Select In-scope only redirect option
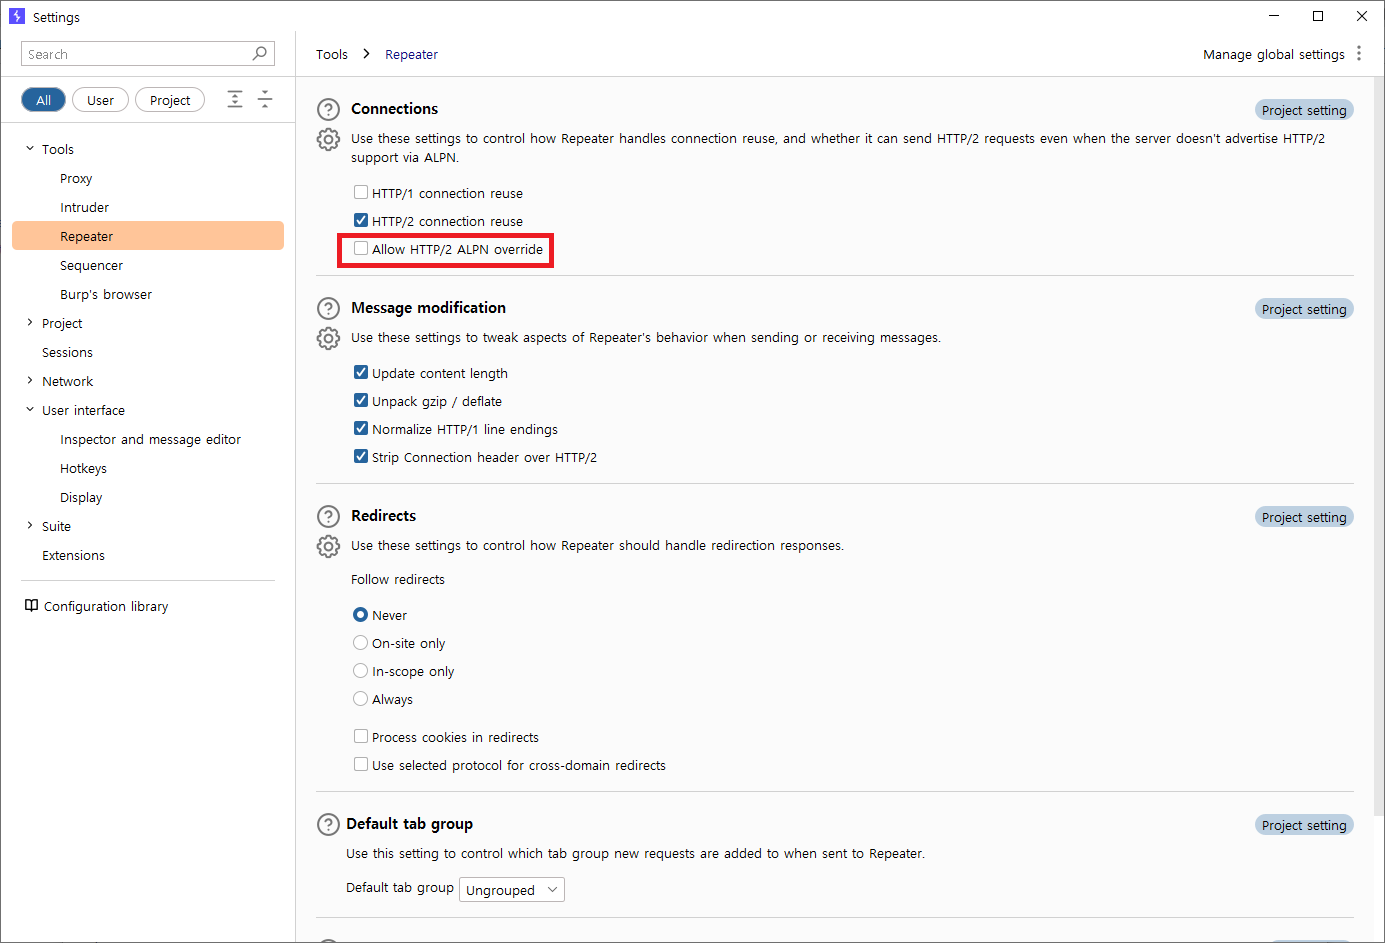Image resolution: width=1385 pixels, height=943 pixels. pos(360,670)
